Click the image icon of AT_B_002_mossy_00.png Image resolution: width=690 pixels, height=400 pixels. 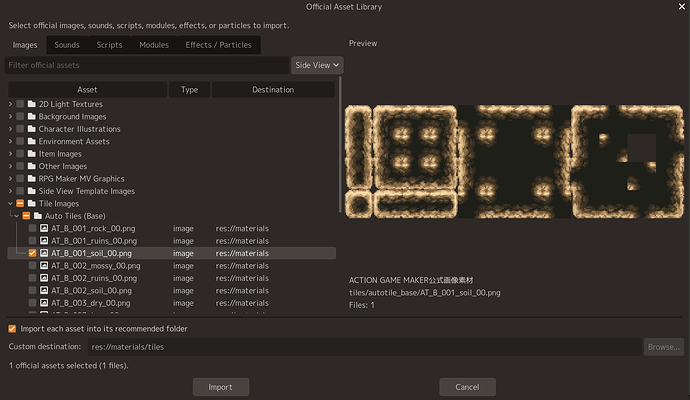point(44,265)
